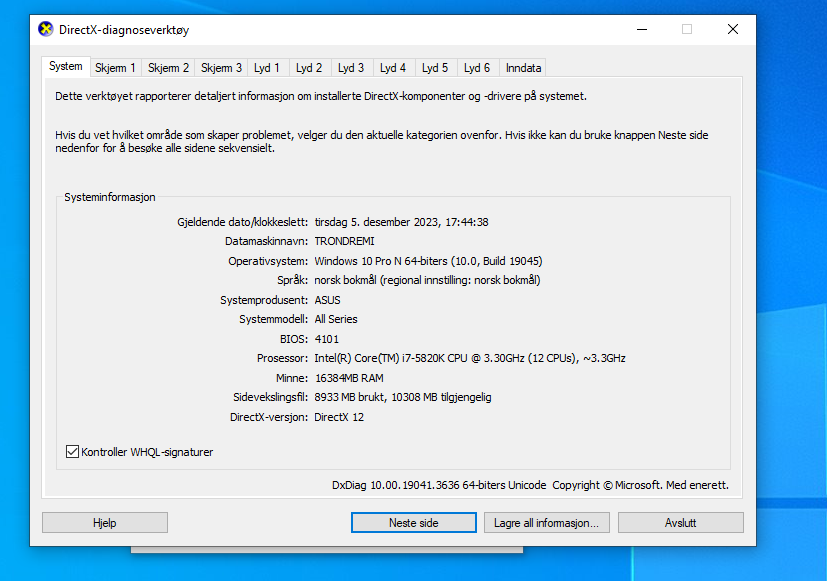The width and height of the screenshot is (827, 581).
Task: Click Lagre all informasjon button
Action: [546, 522]
